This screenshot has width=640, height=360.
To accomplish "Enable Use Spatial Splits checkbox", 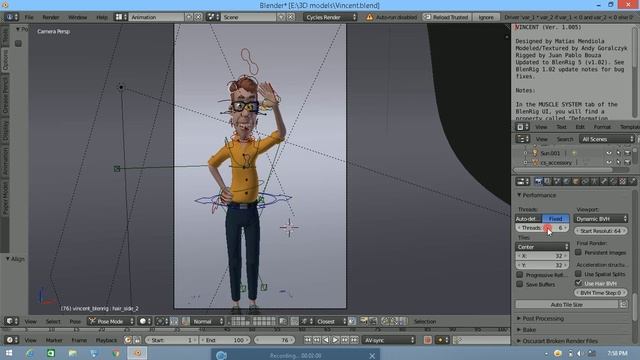I will pyautogui.click(x=578, y=274).
